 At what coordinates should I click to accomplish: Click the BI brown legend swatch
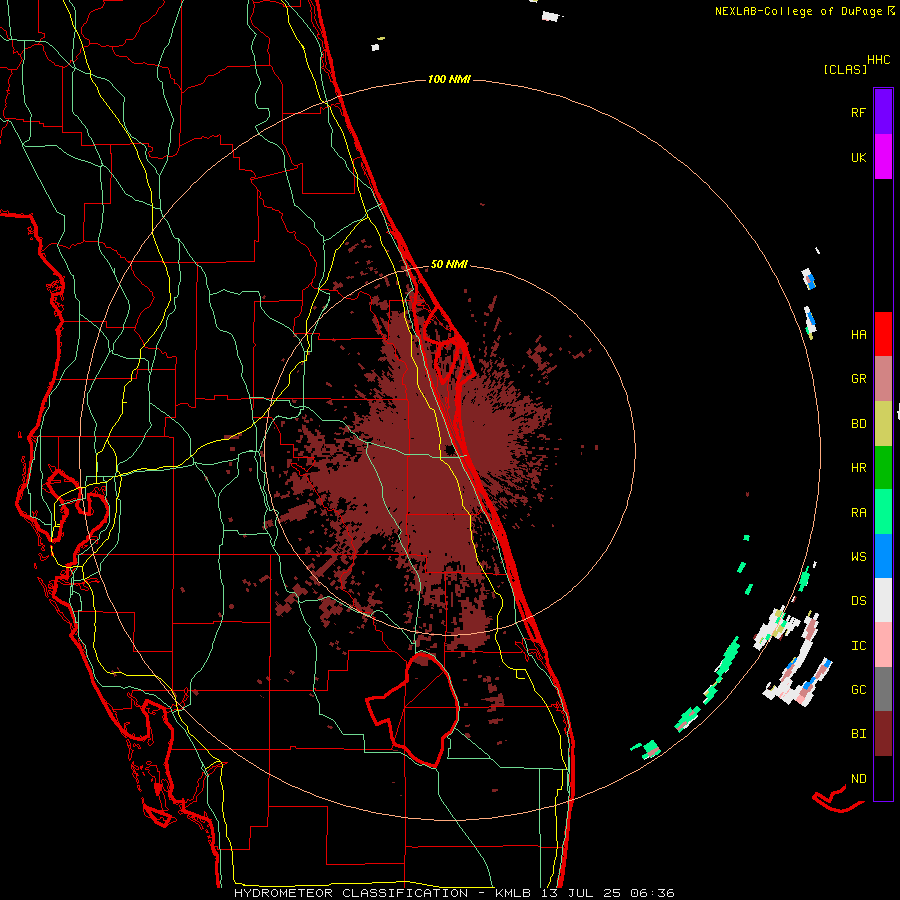click(x=883, y=734)
